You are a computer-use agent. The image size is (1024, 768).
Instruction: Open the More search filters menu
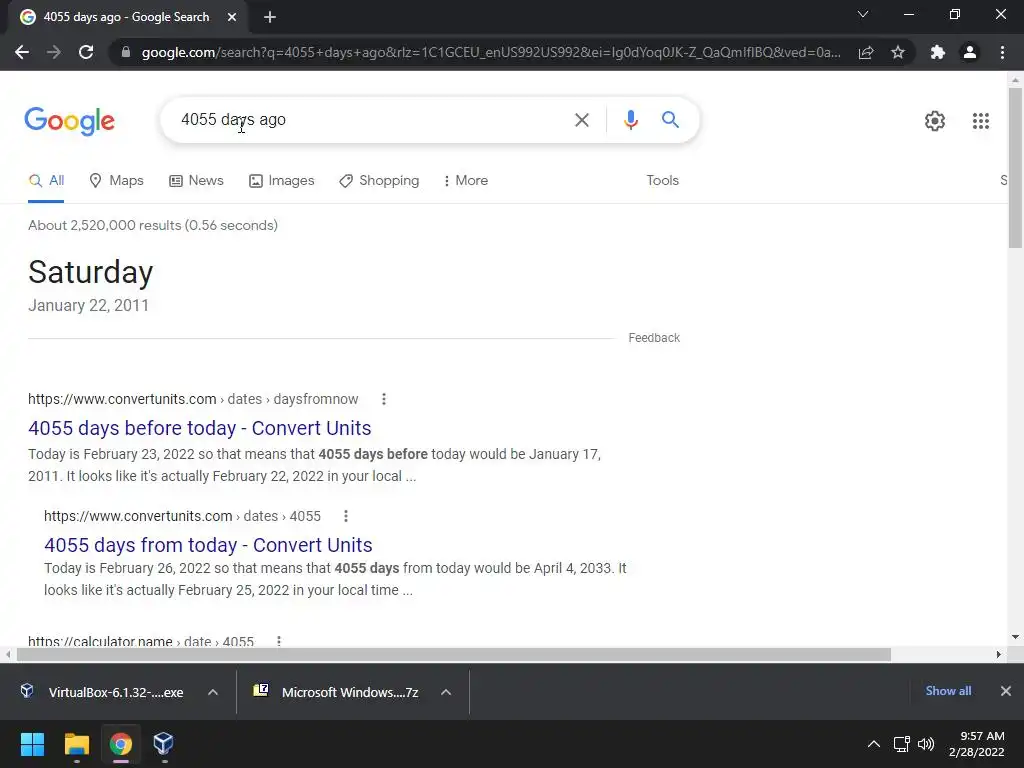[x=466, y=181]
